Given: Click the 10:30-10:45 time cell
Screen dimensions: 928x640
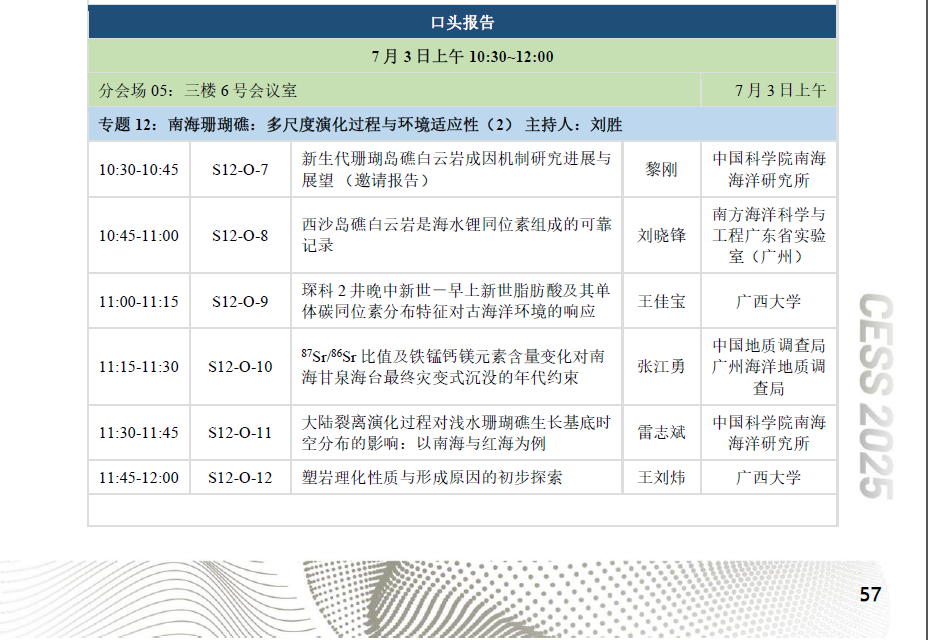Looking at the screenshot, I should (x=138, y=169).
